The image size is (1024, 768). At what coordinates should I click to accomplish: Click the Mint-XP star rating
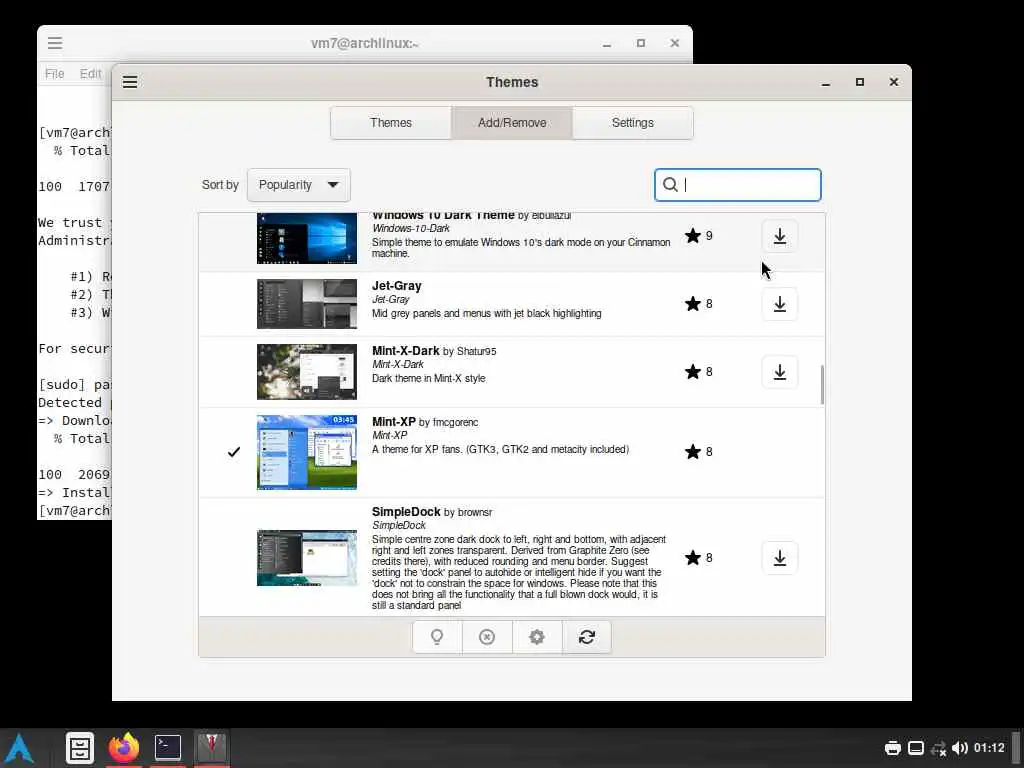[699, 452]
